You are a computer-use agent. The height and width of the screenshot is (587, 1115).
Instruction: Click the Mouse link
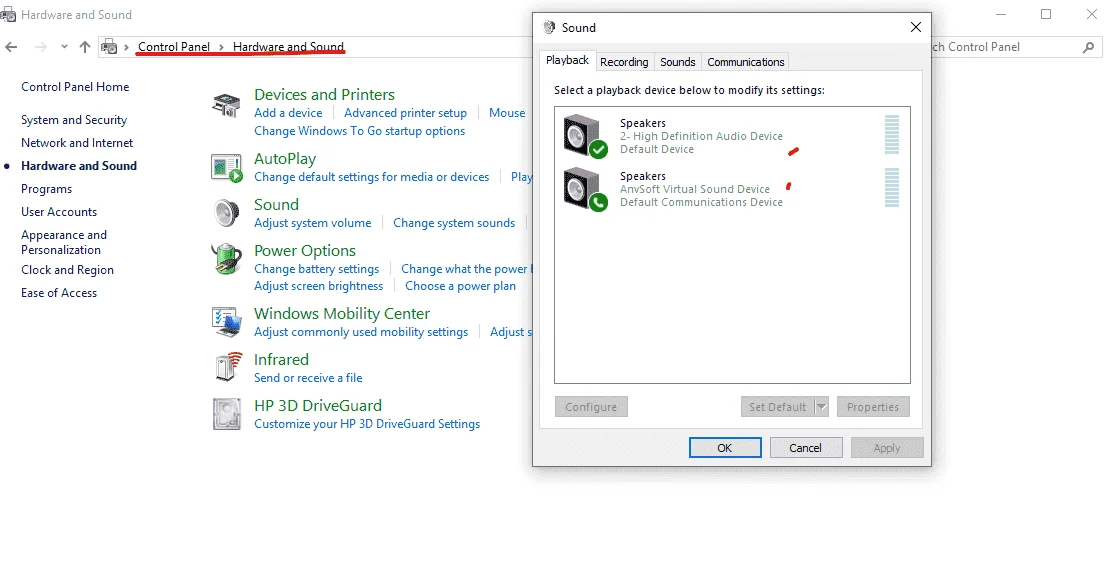coord(507,113)
